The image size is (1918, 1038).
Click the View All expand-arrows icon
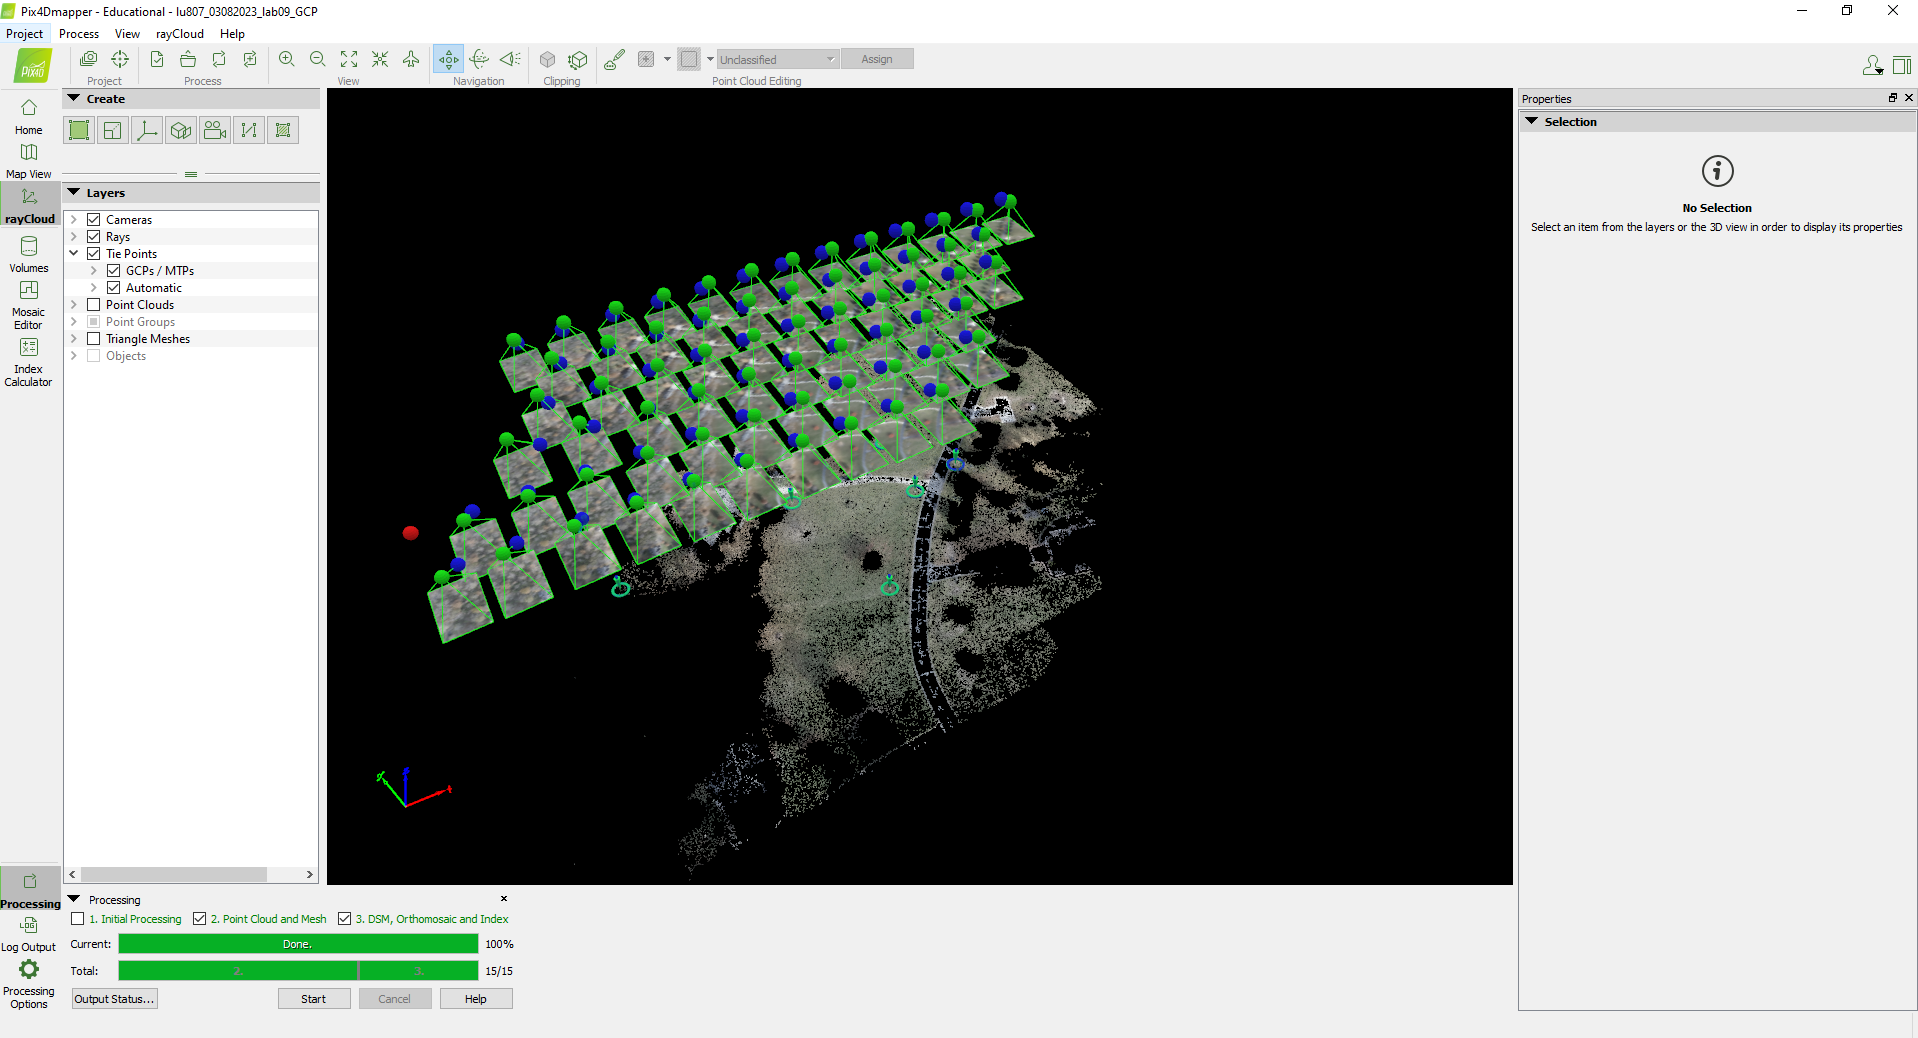[x=349, y=59]
